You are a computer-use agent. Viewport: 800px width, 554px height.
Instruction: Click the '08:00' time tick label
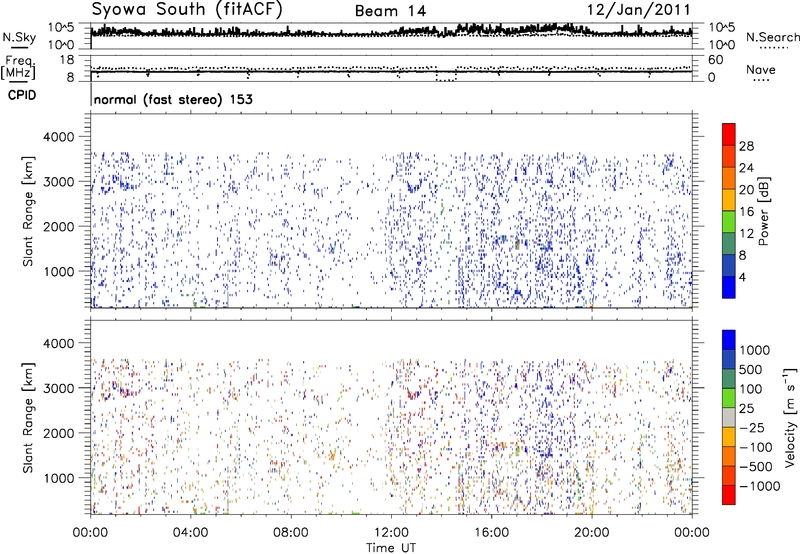tap(291, 533)
